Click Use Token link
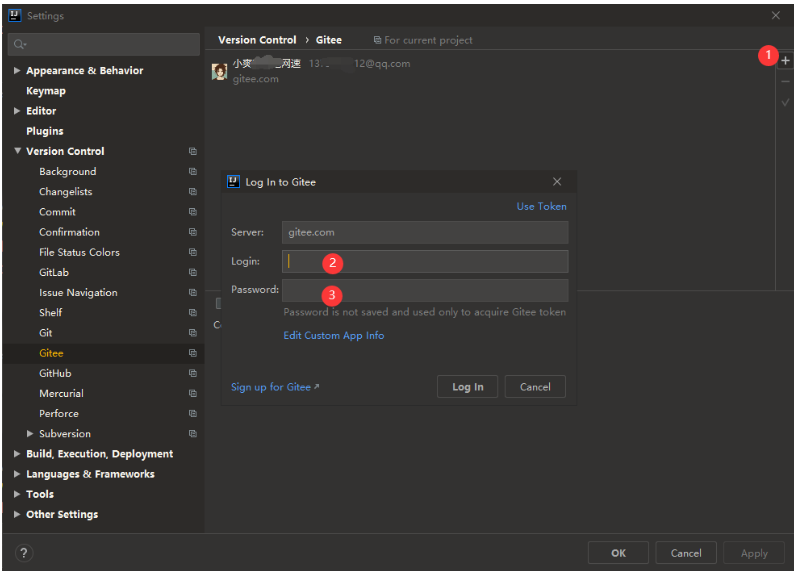Viewport: 794px width, 571px height. (541, 207)
